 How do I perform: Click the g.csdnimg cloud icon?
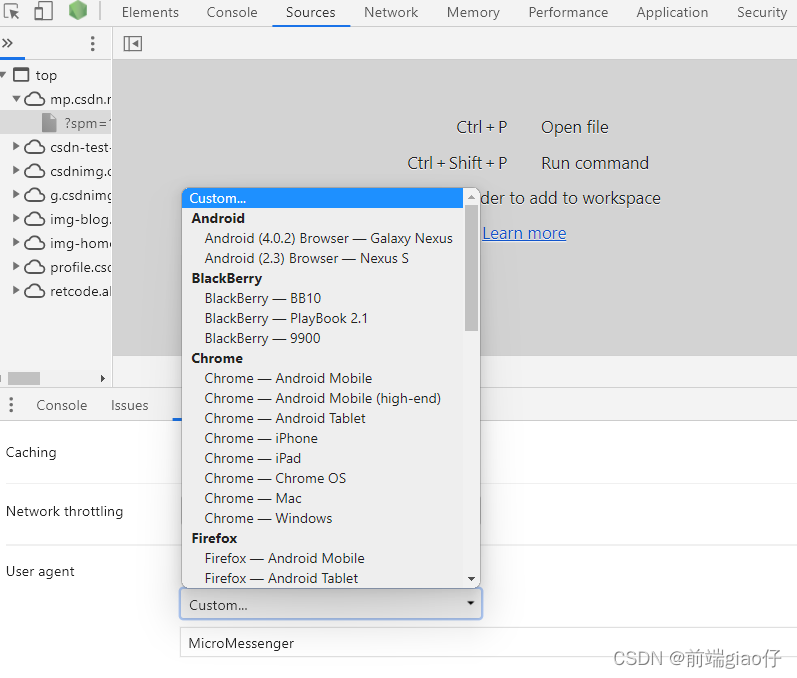point(35,195)
